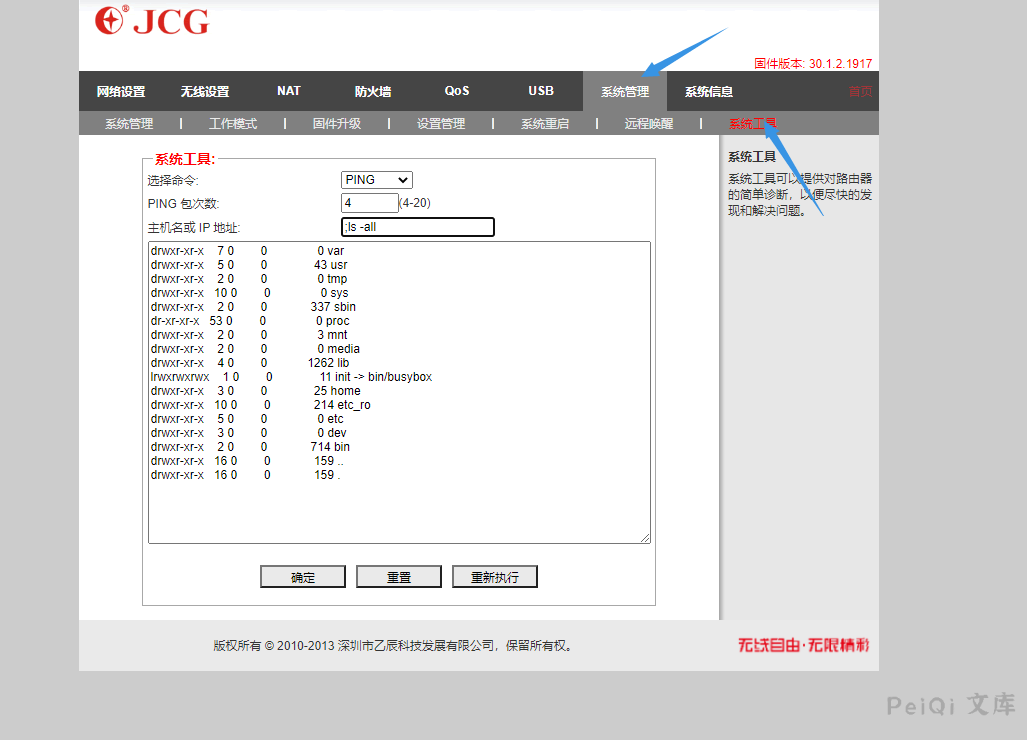Open 设置管理 in the submenu

coord(441,124)
